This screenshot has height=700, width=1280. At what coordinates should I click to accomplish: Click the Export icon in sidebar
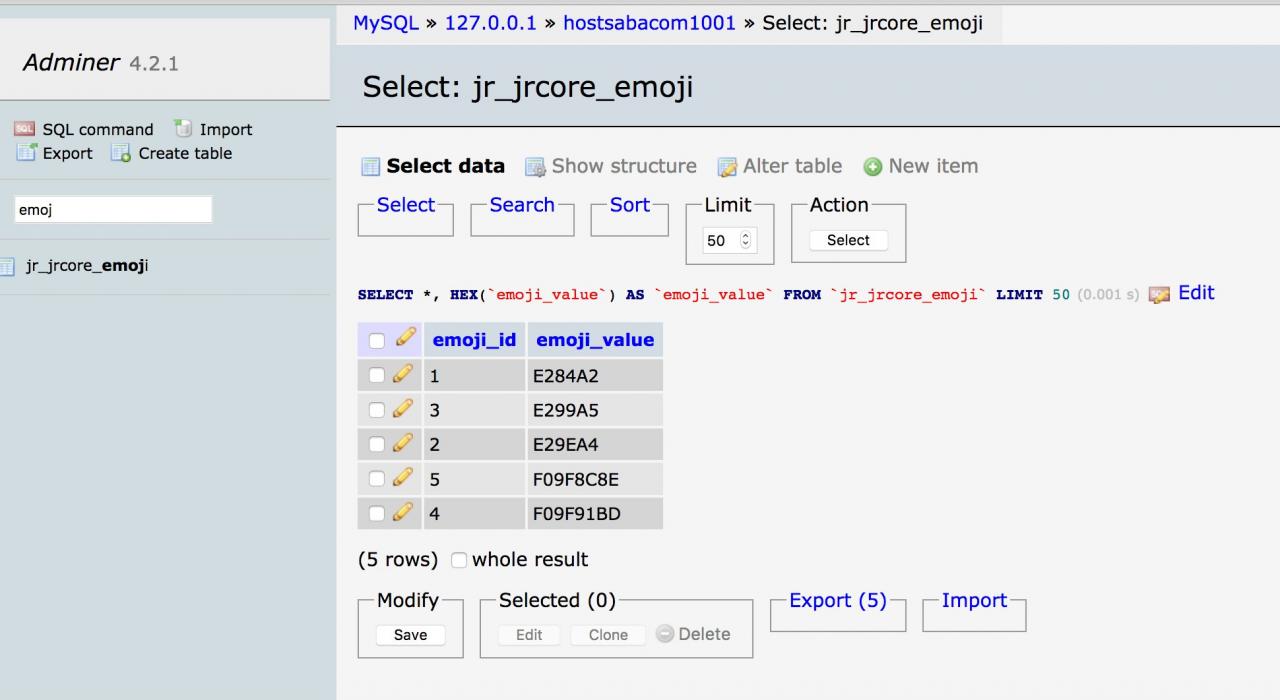coord(26,153)
